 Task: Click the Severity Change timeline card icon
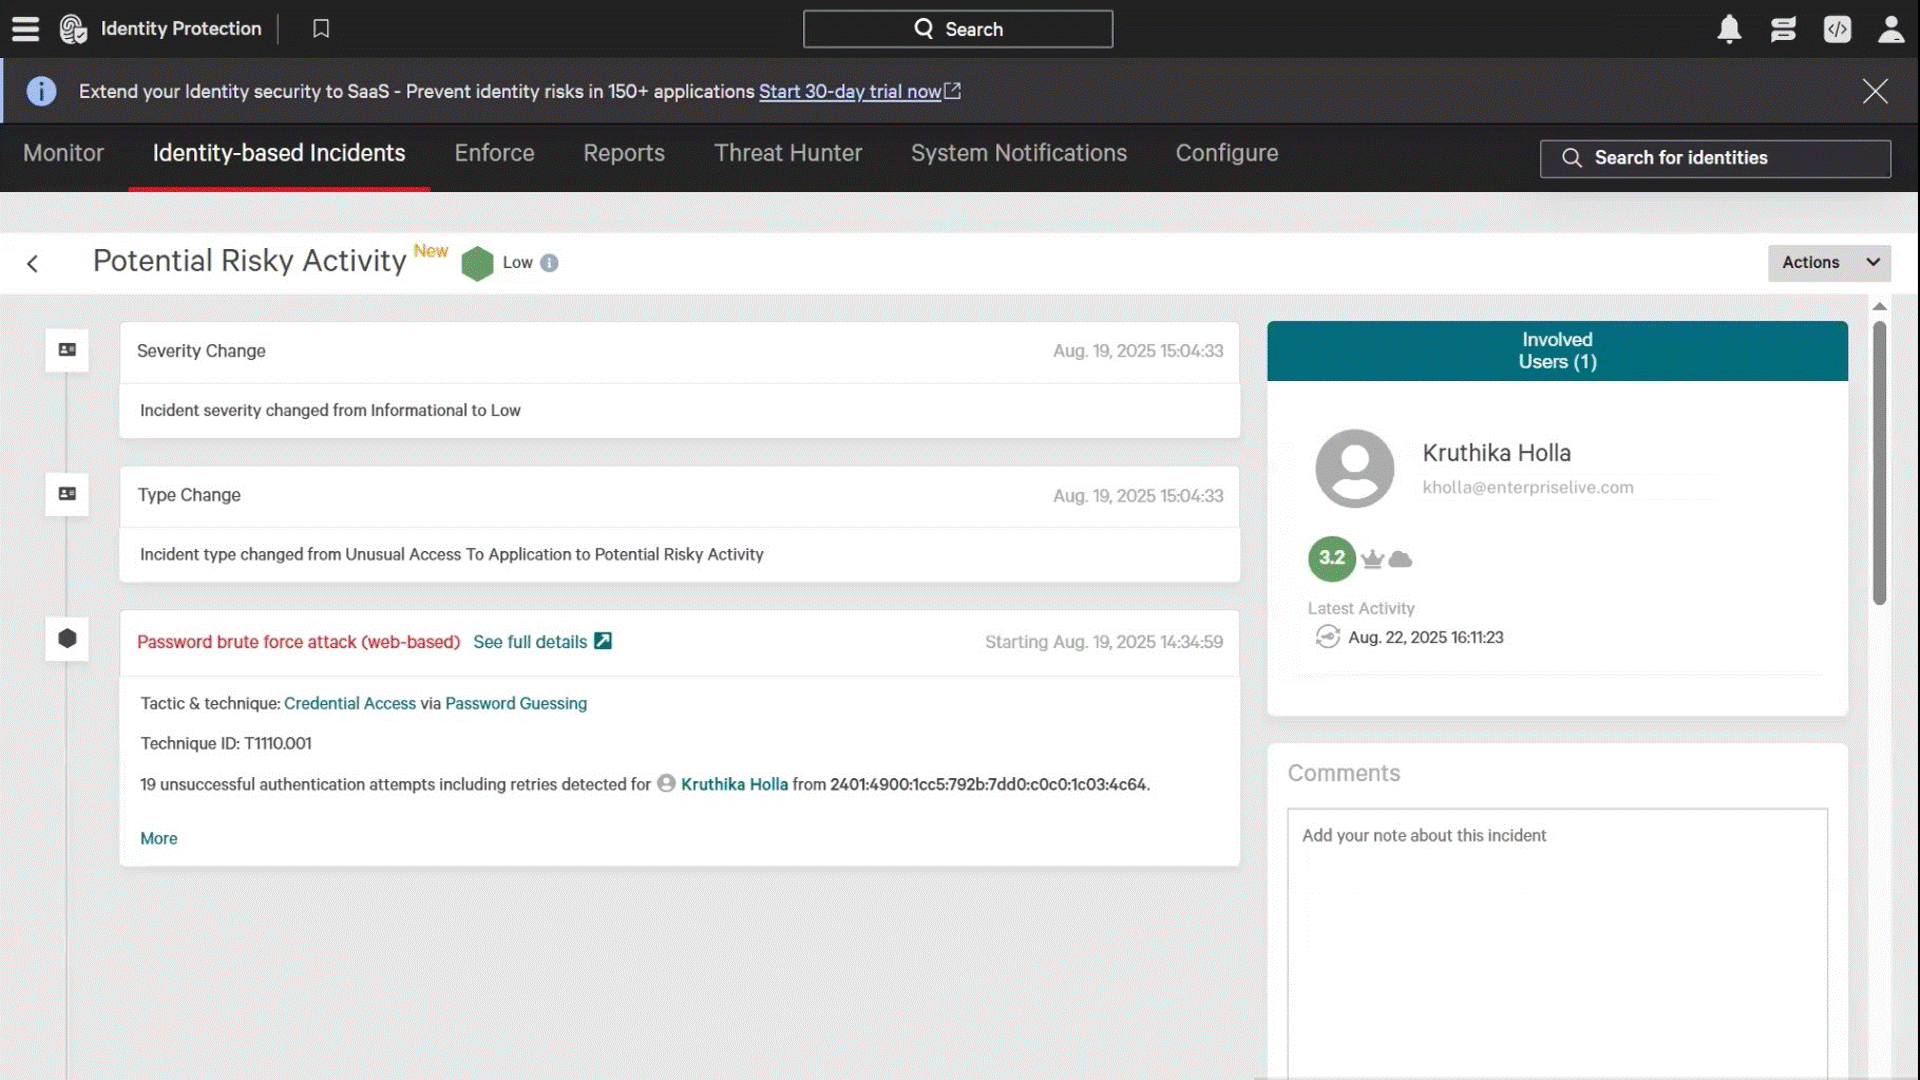pos(67,350)
